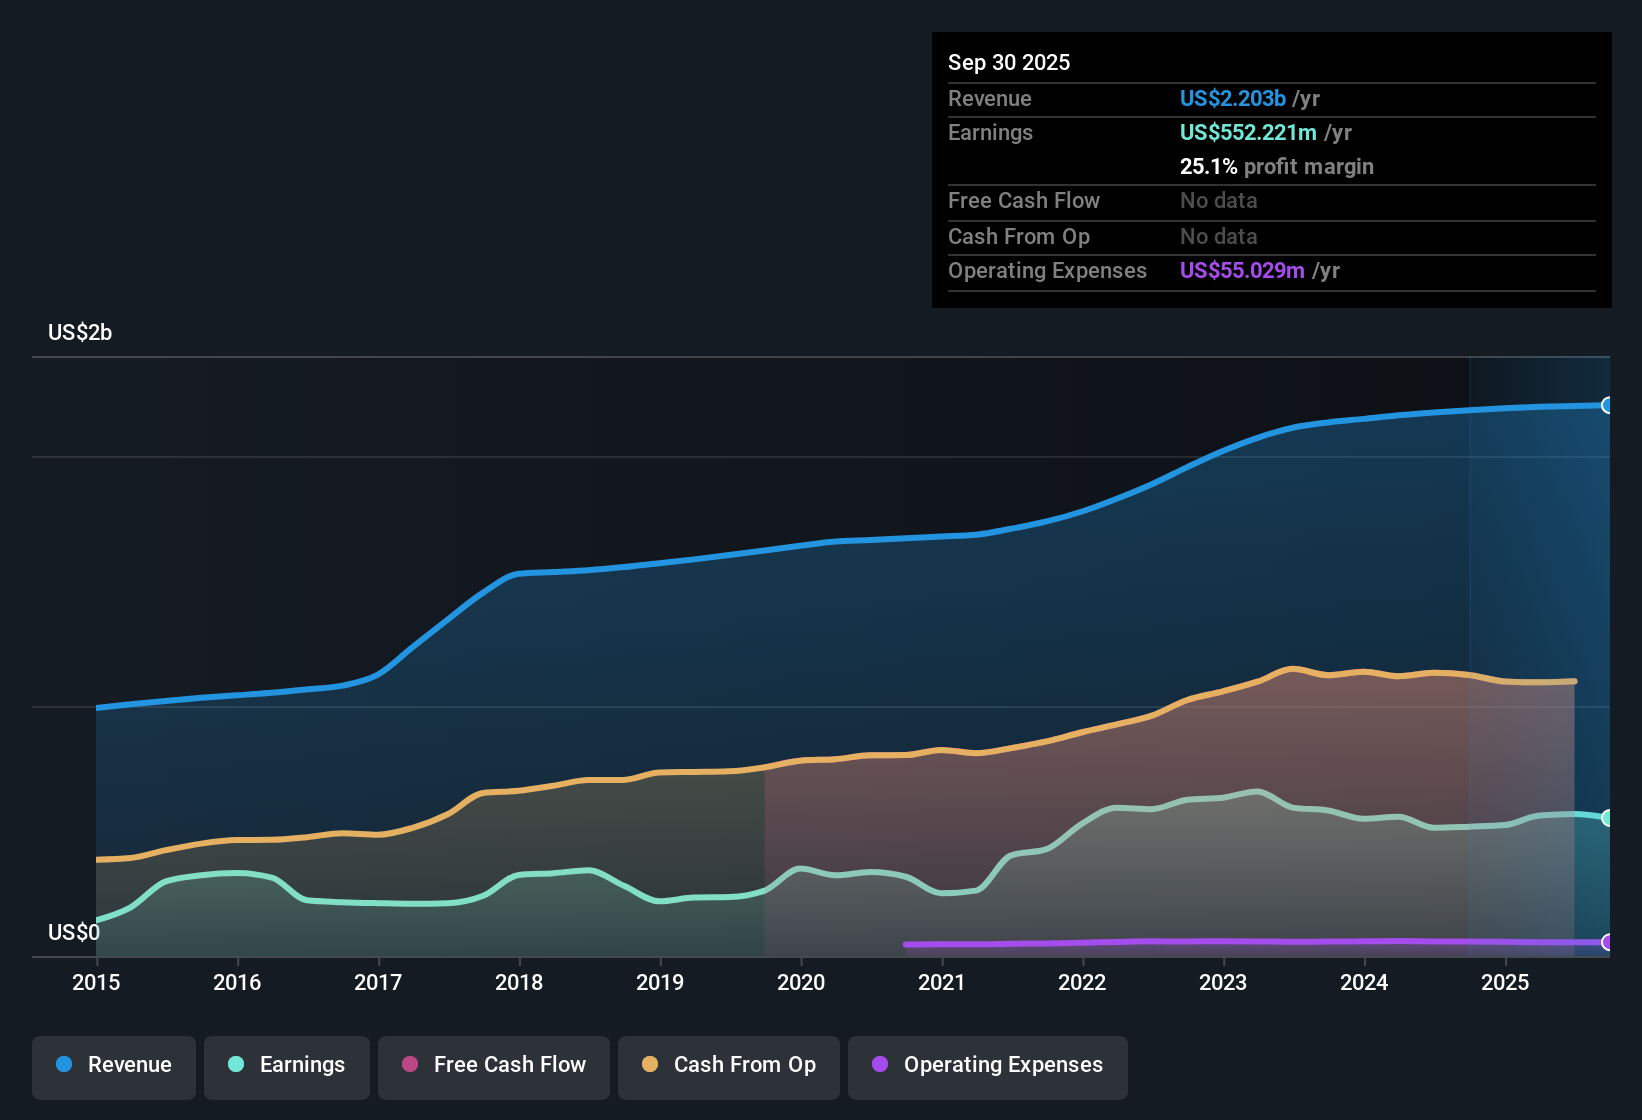Image resolution: width=1642 pixels, height=1120 pixels.
Task: Select the Cash From Op legend entry
Action: click(x=728, y=1065)
